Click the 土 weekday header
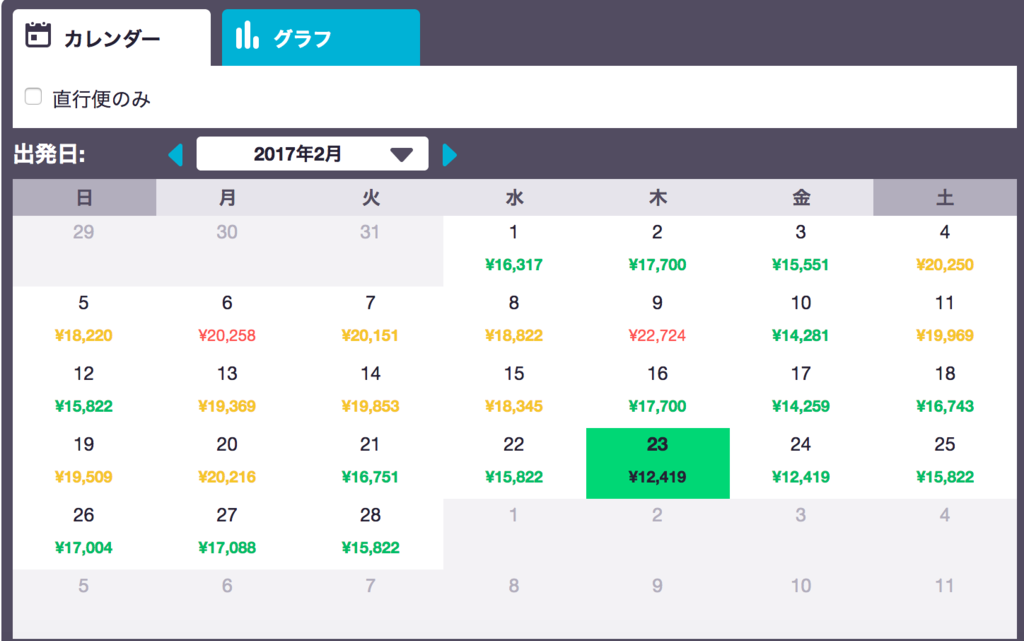The image size is (1024, 641). pos(945,197)
